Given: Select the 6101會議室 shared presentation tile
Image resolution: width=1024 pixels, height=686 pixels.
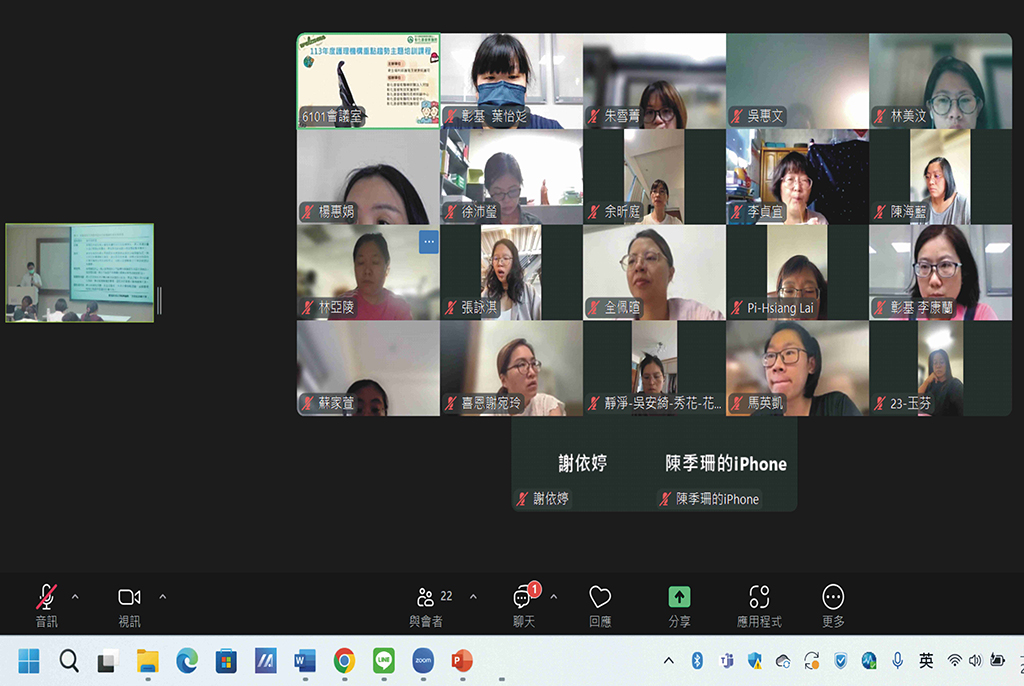Looking at the screenshot, I should click(368, 81).
